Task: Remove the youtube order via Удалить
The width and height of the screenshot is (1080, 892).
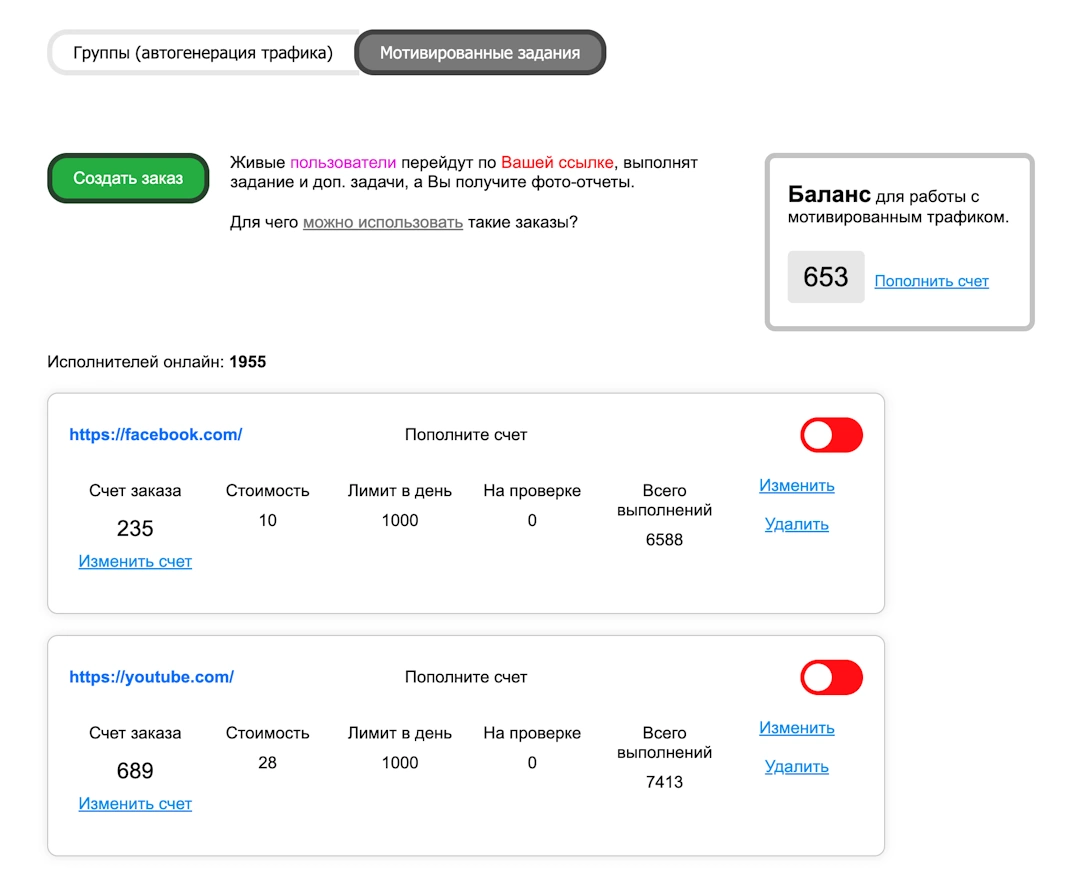Action: point(796,766)
